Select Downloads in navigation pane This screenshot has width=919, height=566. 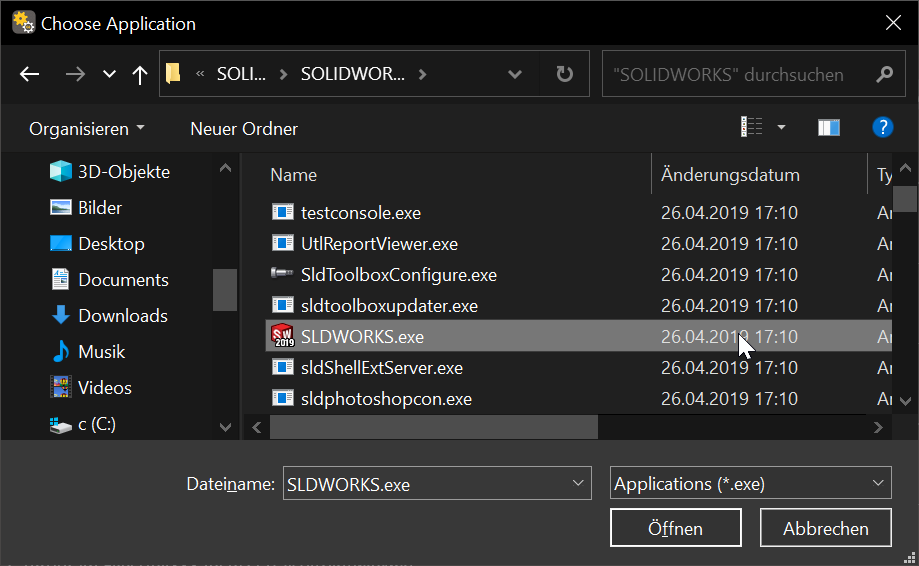pos(110,316)
